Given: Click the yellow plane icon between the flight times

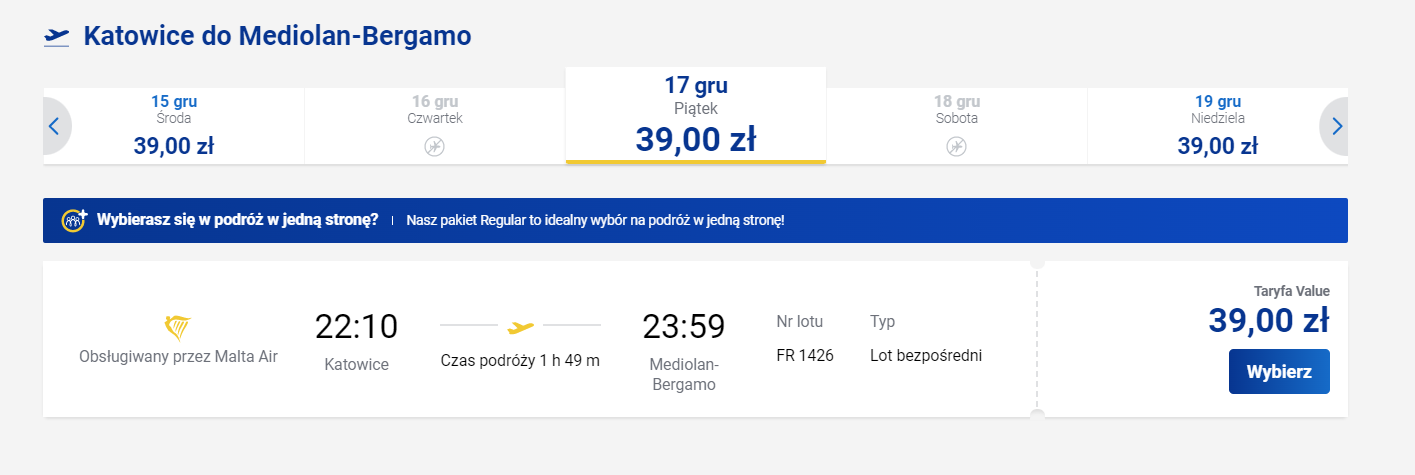Looking at the screenshot, I should coord(521,326).
